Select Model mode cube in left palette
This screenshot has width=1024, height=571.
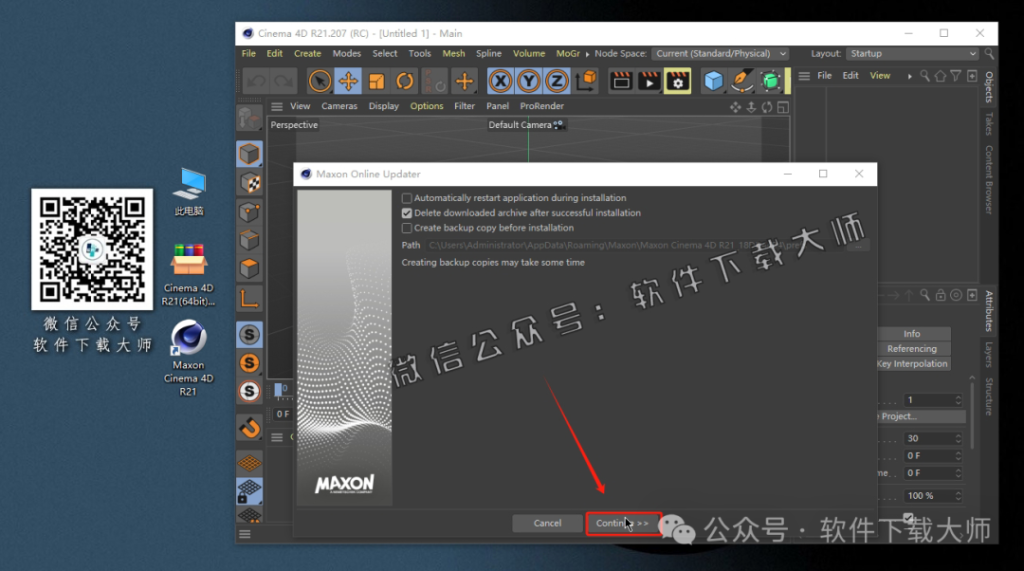click(249, 154)
